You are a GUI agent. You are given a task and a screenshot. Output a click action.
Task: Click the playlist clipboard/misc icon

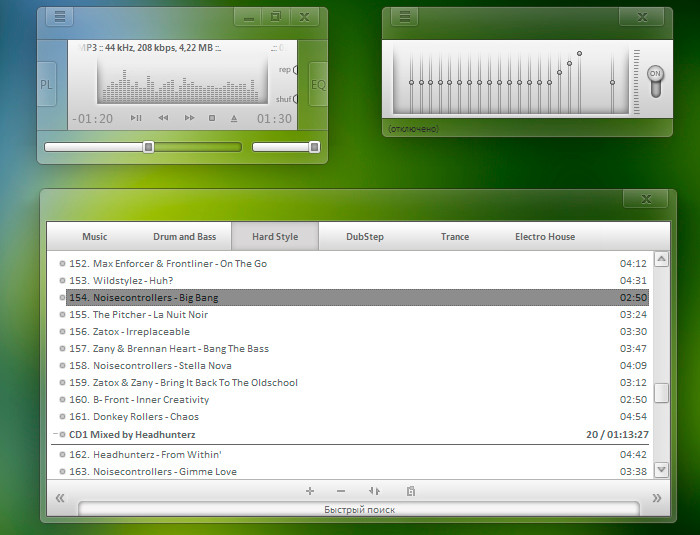[411, 491]
